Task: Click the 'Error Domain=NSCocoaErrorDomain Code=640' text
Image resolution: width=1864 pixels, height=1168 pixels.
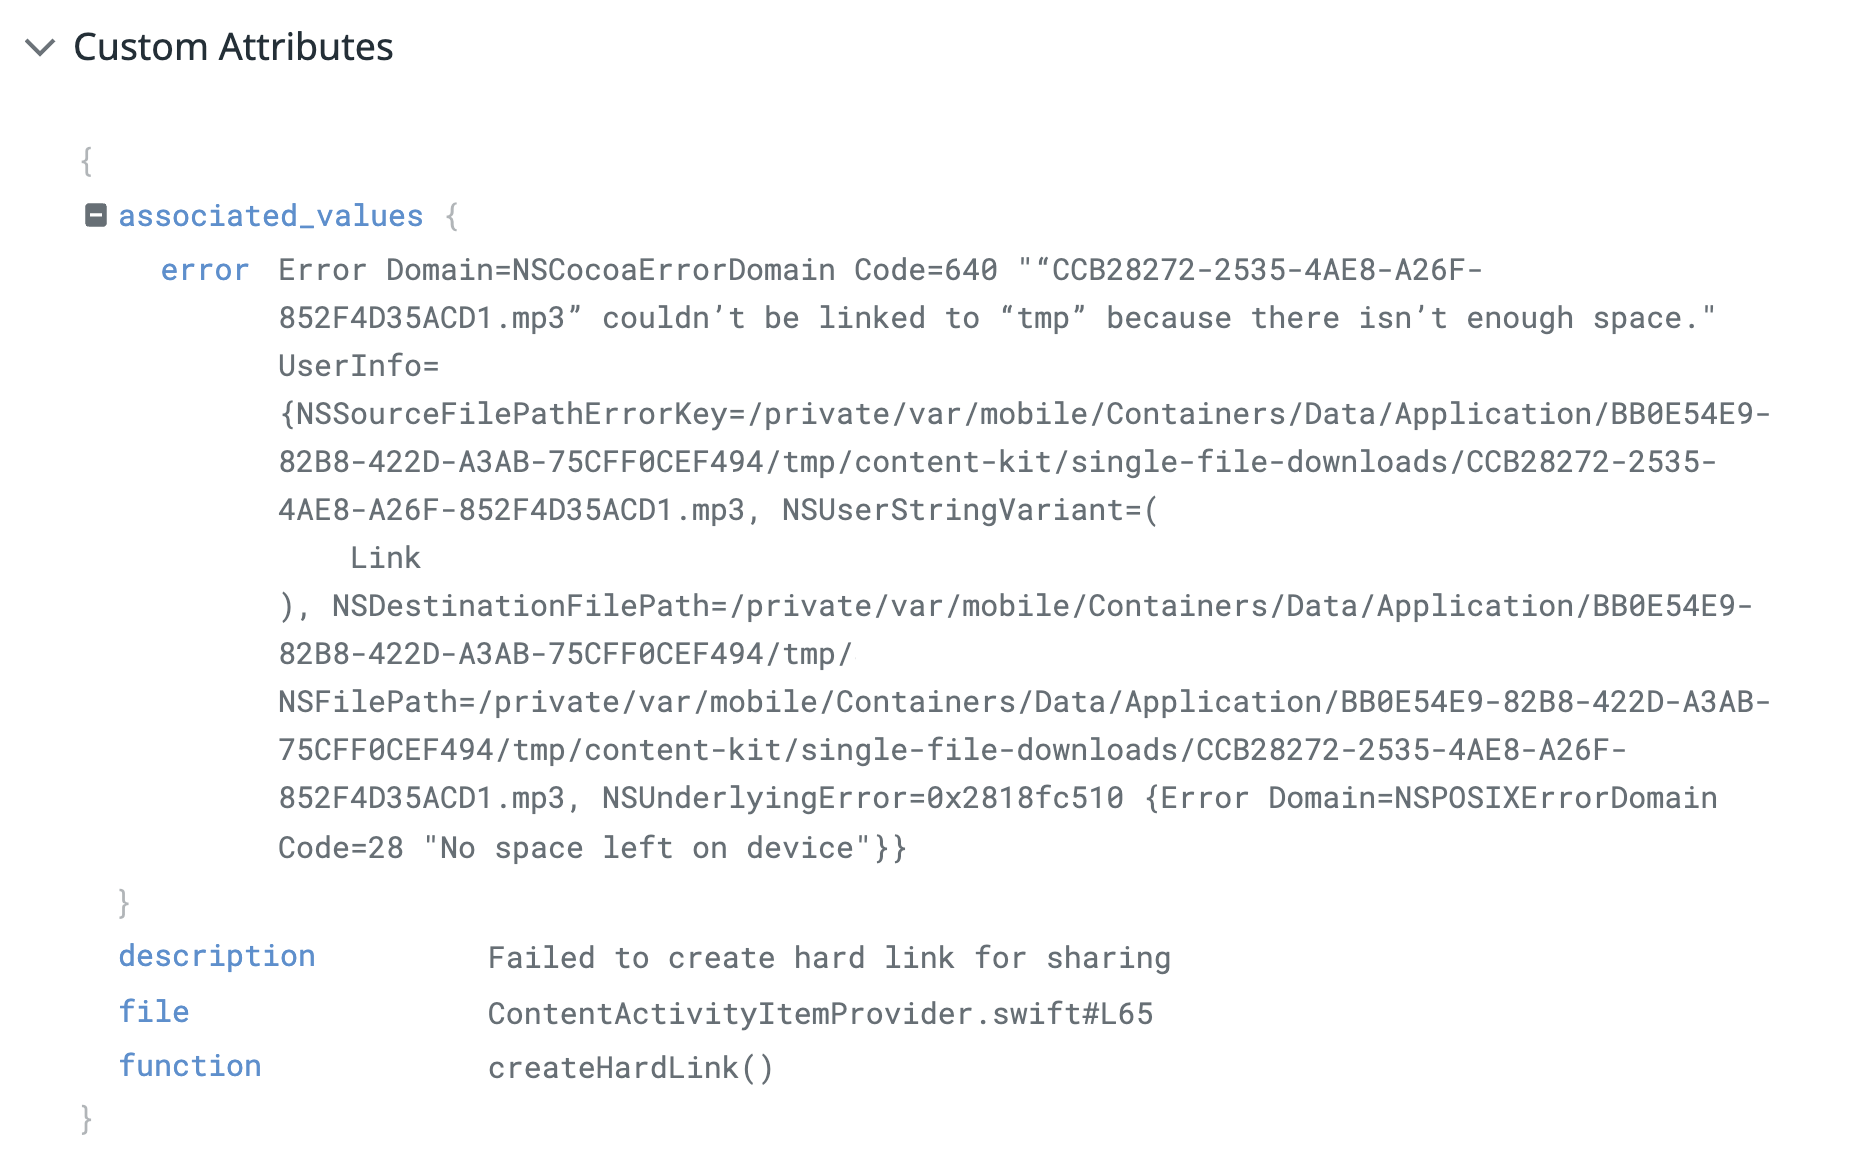Action: click(637, 270)
